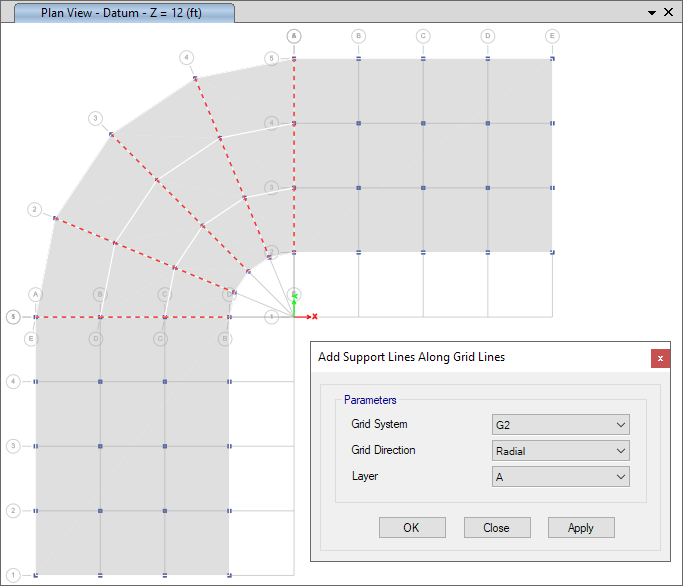Select the Plan View Datum tab
Image resolution: width=683 pixels, height=586 pixels.
point(121,12)
